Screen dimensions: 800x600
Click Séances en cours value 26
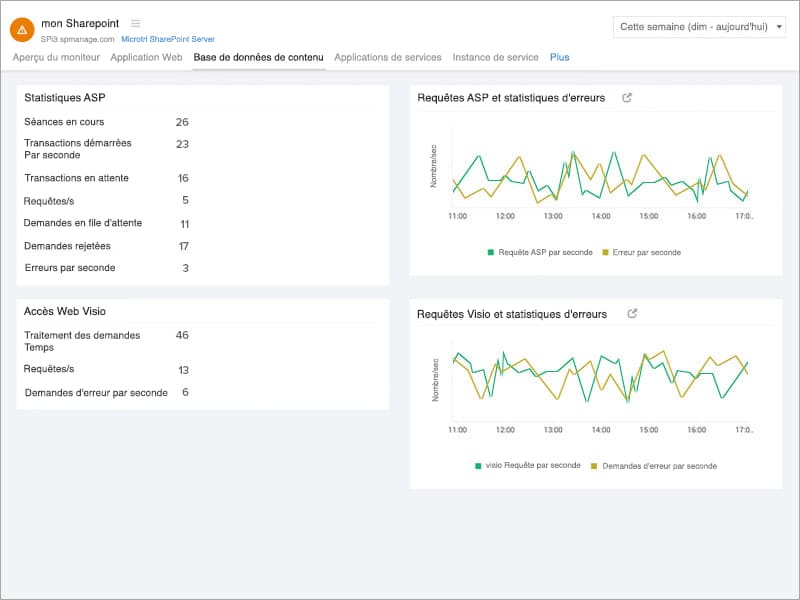pos(181,122)
